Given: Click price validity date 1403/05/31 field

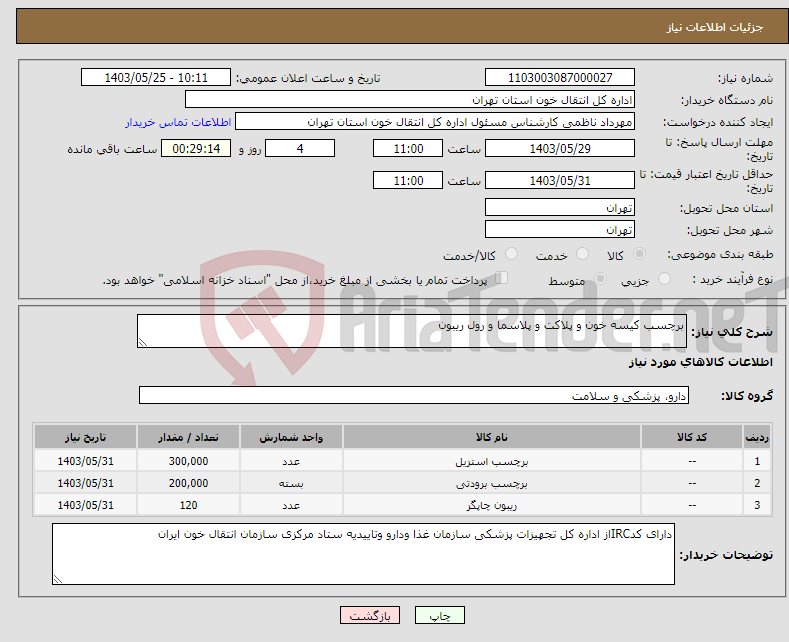Looking at the screenshot, I should [x=560, y=180].
